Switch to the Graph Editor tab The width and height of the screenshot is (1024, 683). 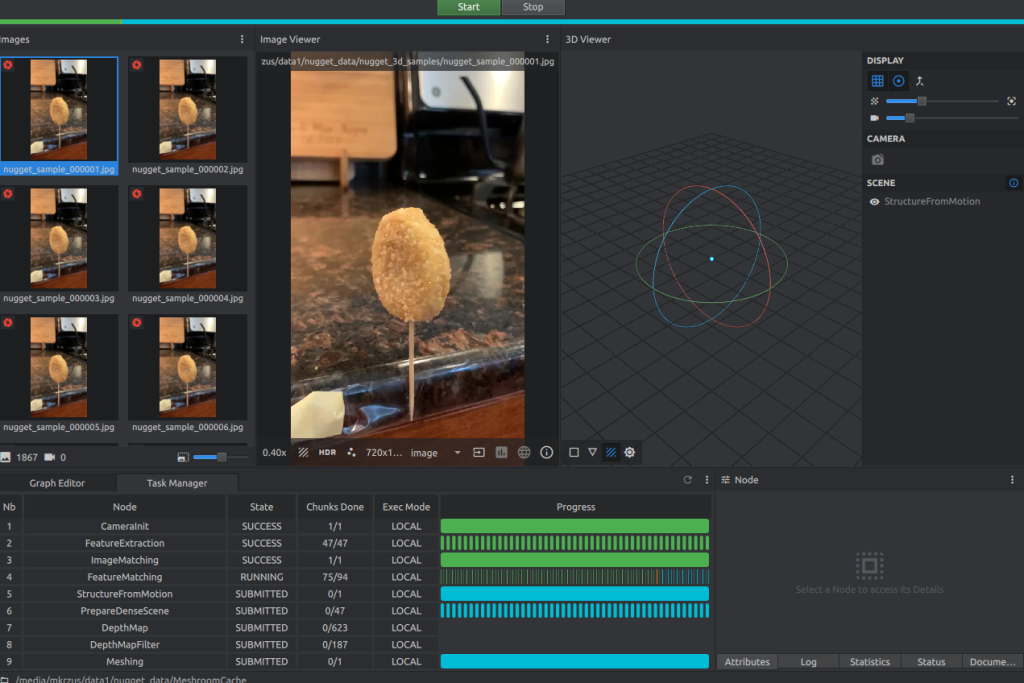pyautogui.click(x=57, y=483)
